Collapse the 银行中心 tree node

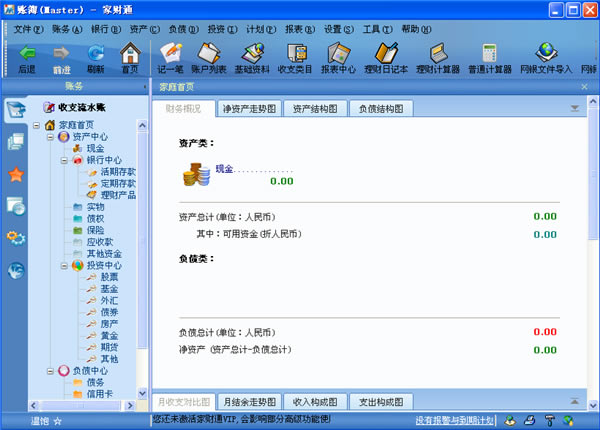pyautogui.click(x=64, y=160)
